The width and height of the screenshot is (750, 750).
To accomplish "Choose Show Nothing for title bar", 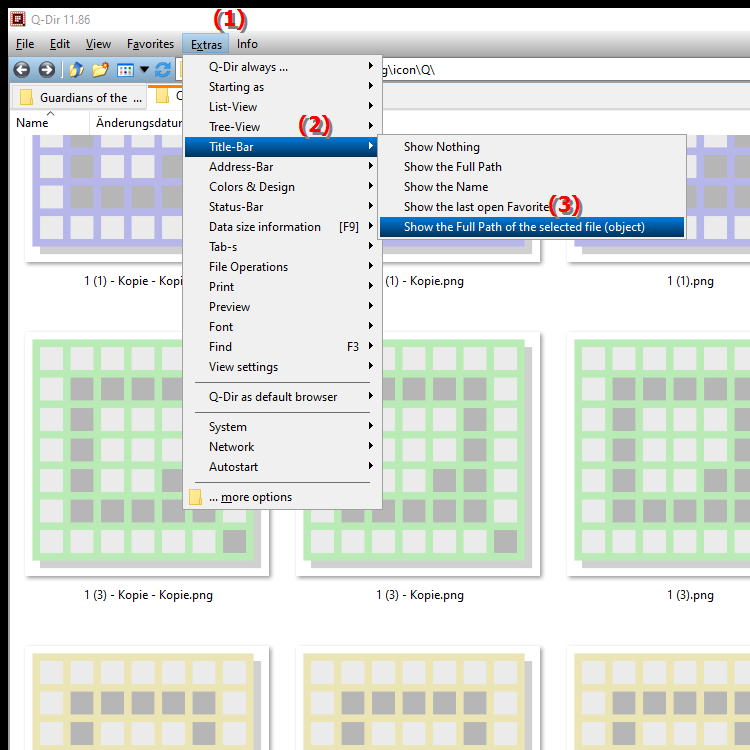I will tap(532, 147).
